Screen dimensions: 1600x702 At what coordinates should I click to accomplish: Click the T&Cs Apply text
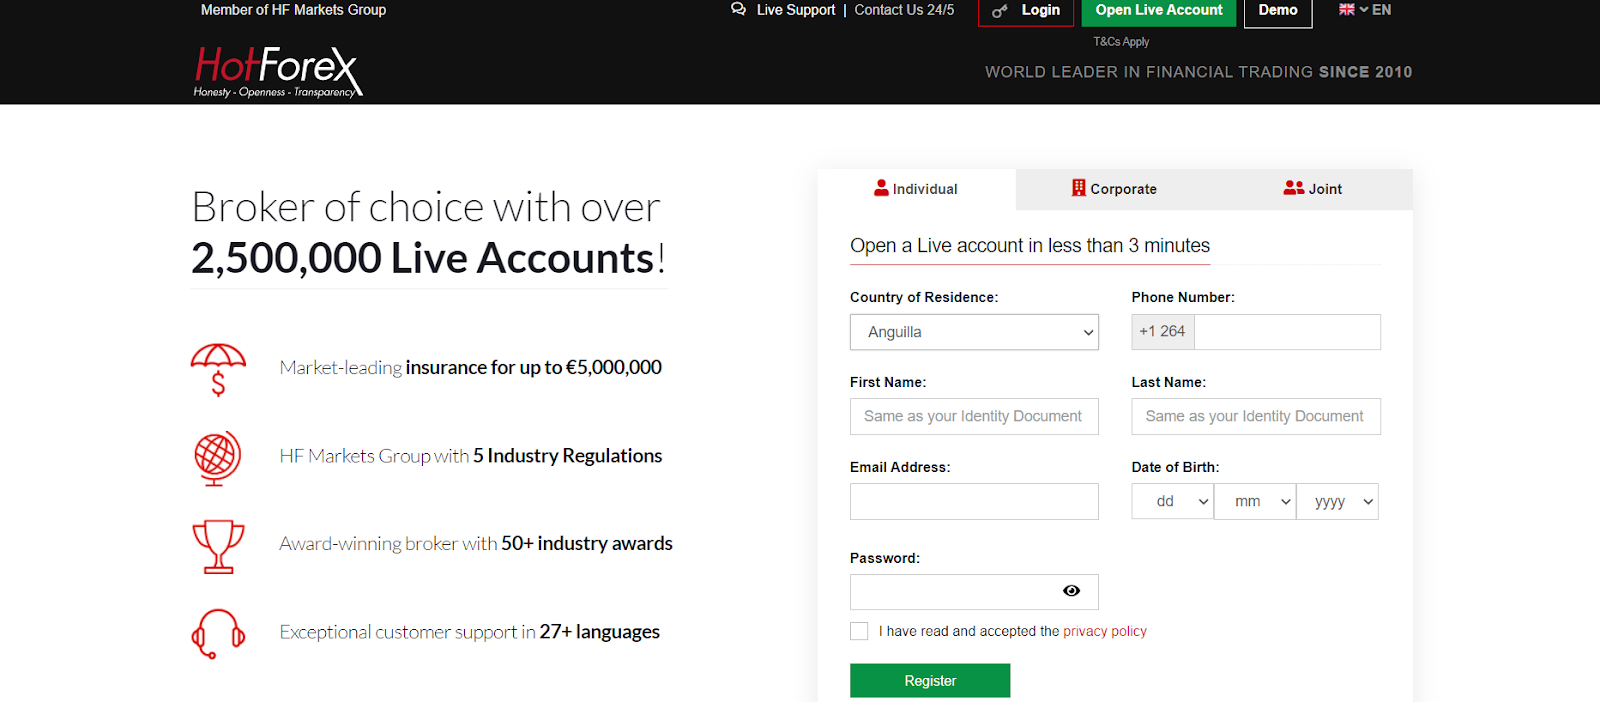tap(1121, 42)
